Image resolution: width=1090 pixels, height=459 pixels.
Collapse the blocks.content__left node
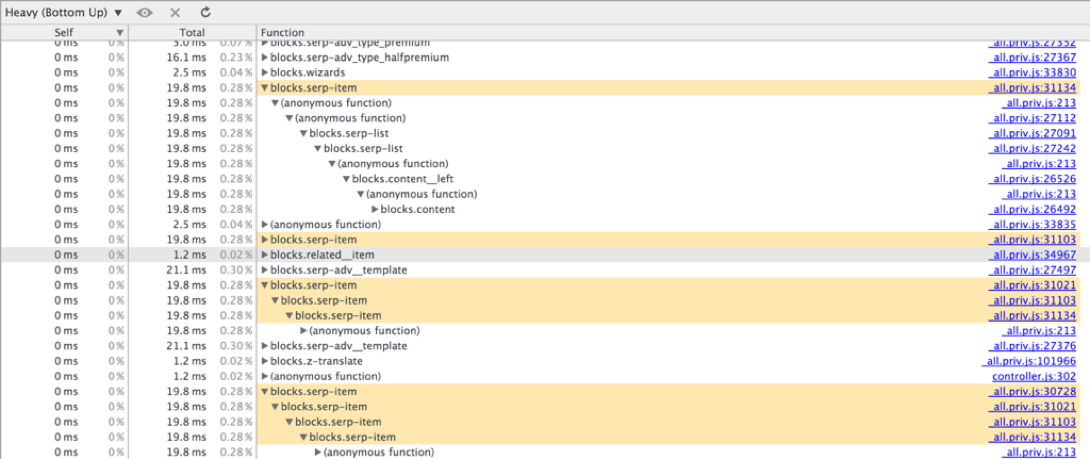[346, 179]
